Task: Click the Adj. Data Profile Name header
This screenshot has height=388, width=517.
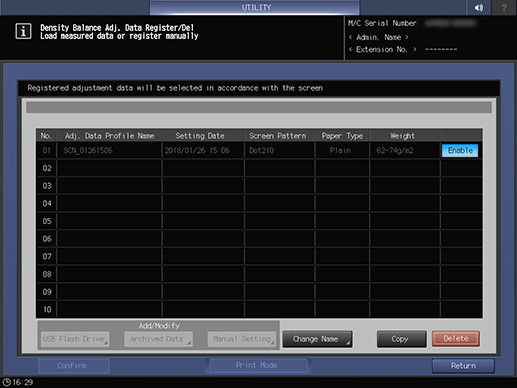Action: pyautogui.click(x=110, y=136)
